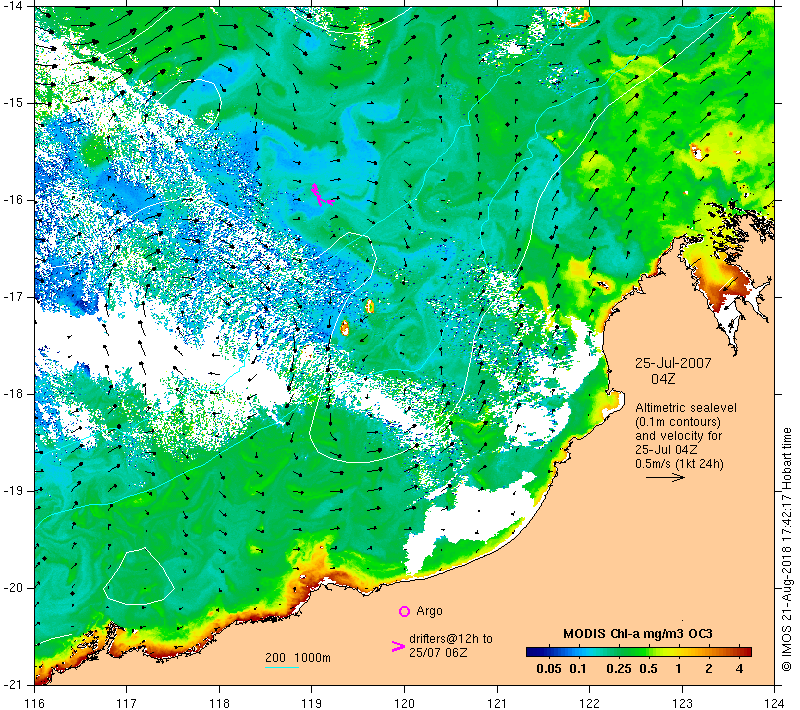Click the drifters@12h to legend text
This screenshot has width=800, height=710.
point(451,639)
